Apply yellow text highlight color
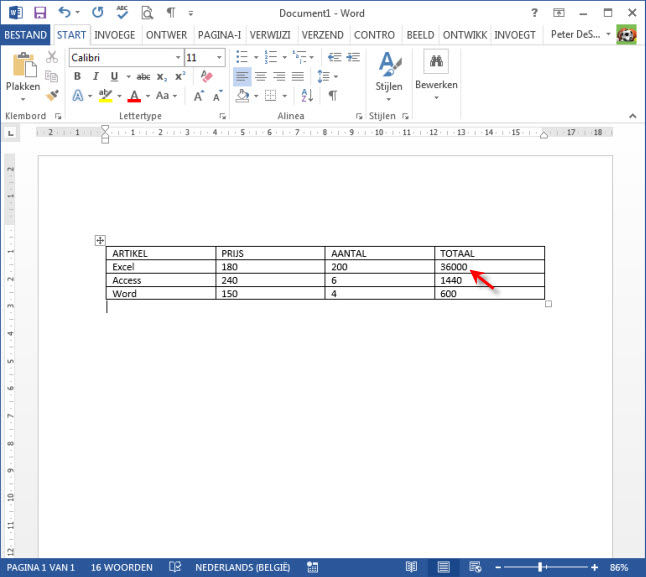 tap(105, 96)
